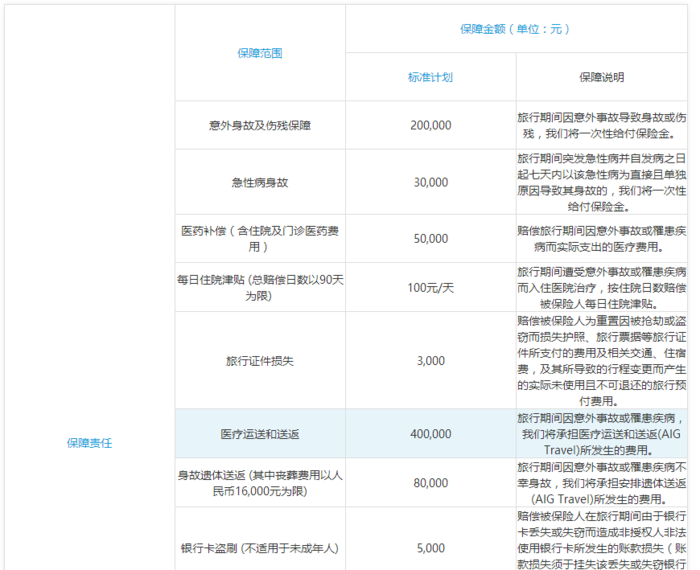The width and height of the screenshot is (700, 570).
Task: Select the highlighted 医疗运送和送返 cell
Action: (260, 434)
